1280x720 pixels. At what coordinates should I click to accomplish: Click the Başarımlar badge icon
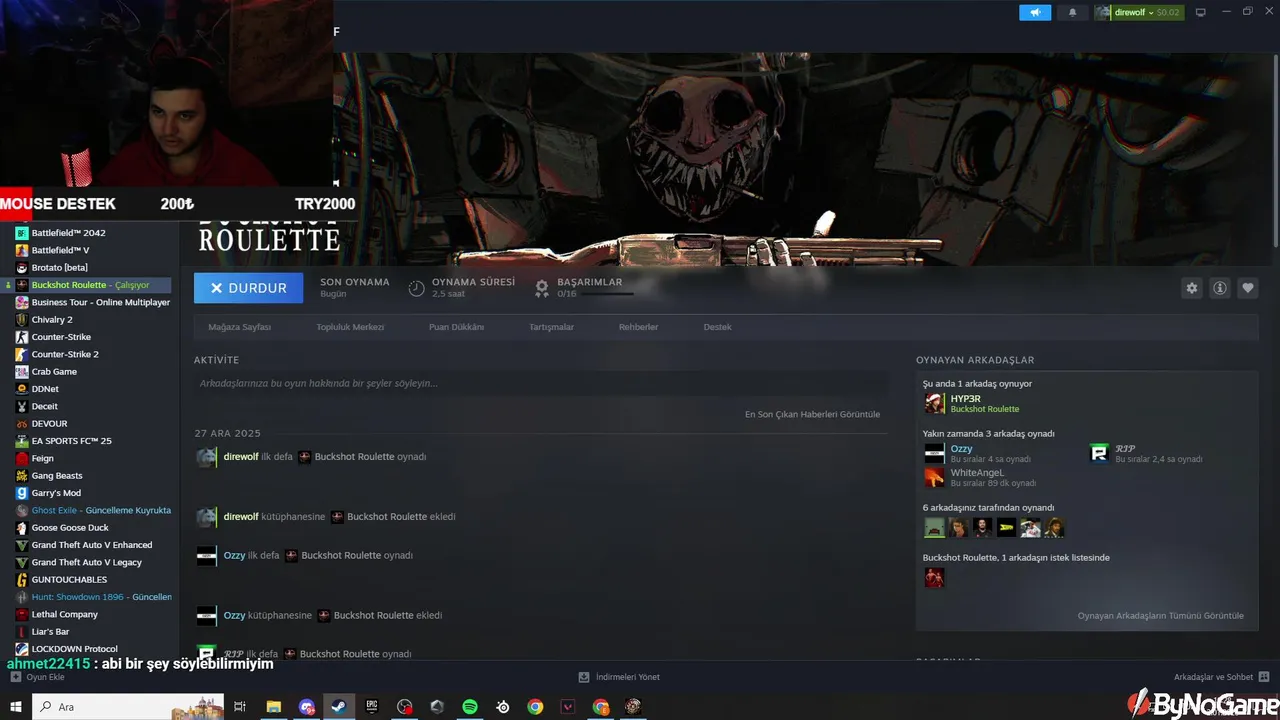point(541,288)
